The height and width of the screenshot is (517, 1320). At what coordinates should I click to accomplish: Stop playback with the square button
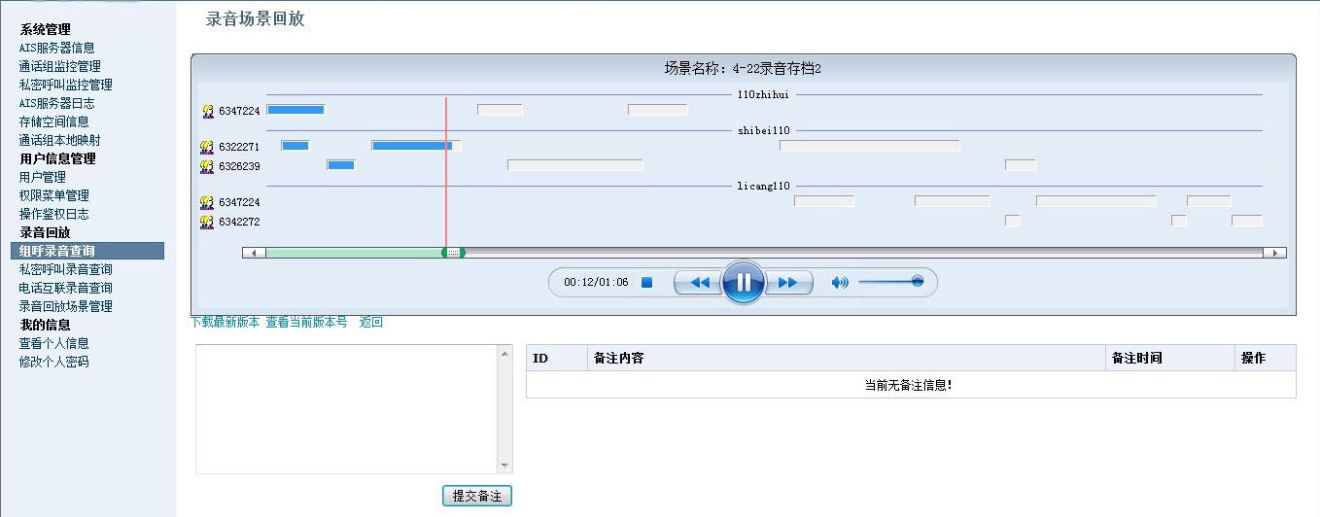(x=646, y=282)
